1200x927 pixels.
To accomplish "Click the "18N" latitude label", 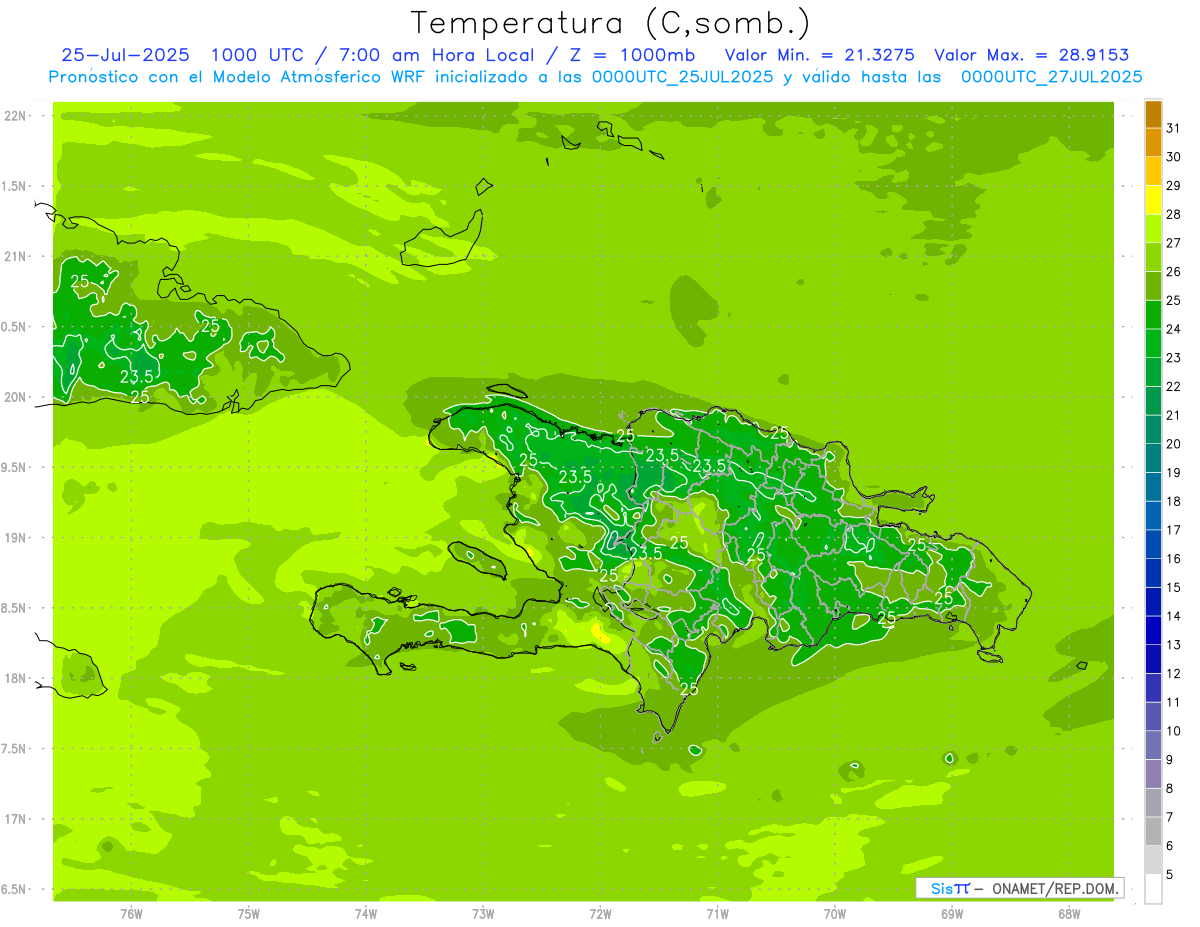I will coord(16,678).
